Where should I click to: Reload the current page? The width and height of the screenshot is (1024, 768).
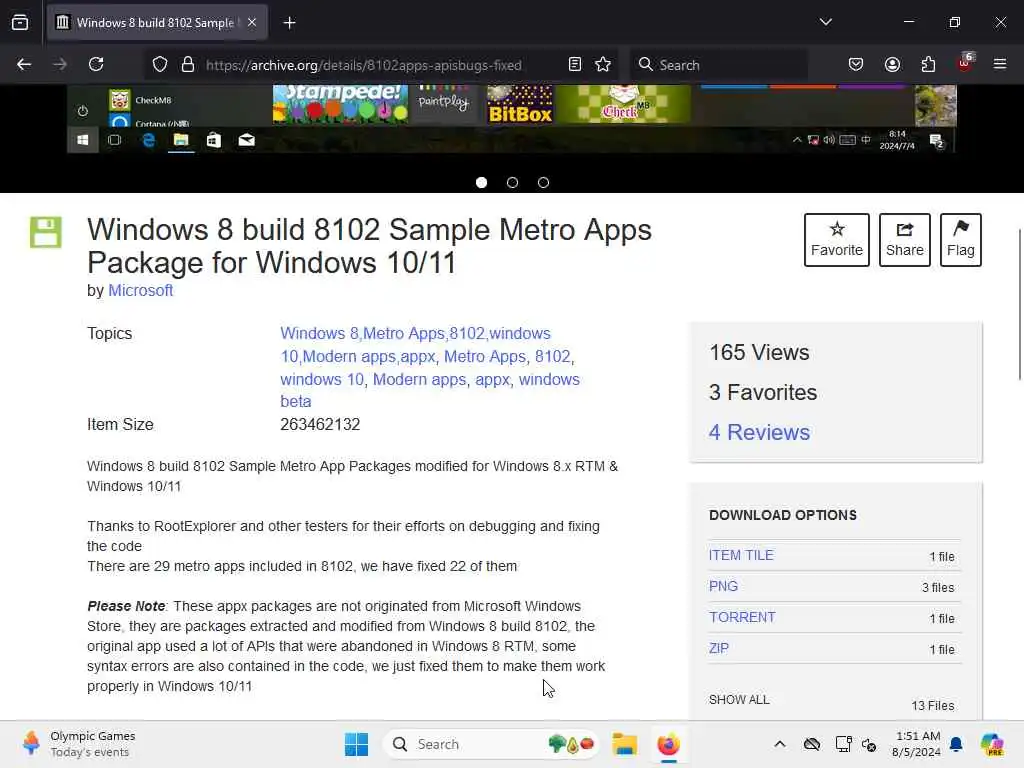click(96, 64)
